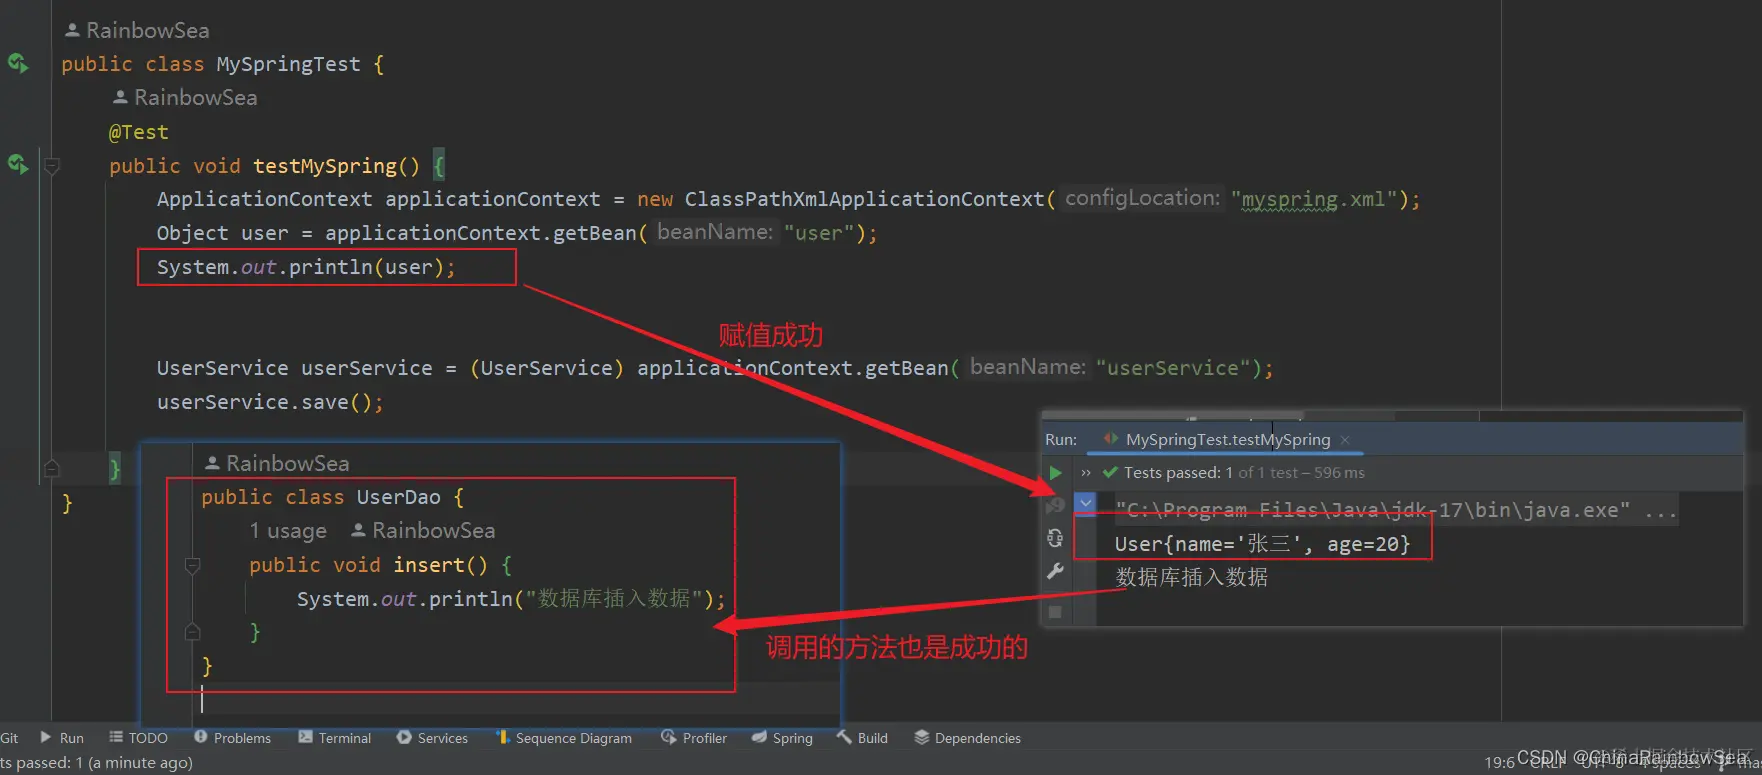This screenshot has height=775, width=1762.
Task: Click the "user" bean name string
Action: pos(819,233)
